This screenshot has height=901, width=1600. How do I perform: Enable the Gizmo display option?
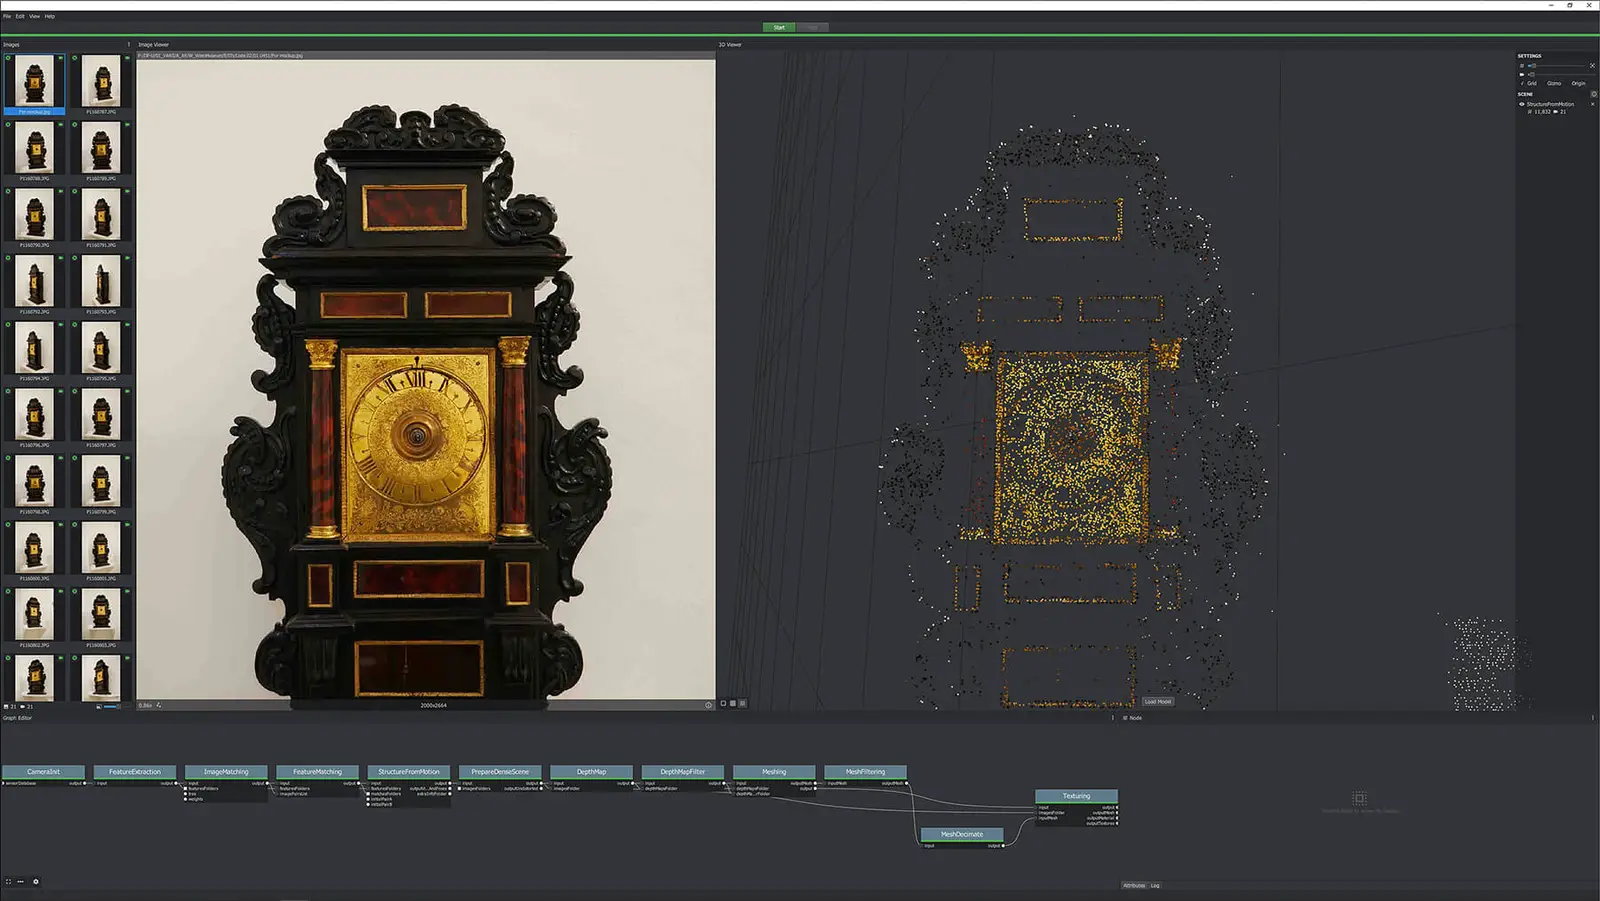[x=1553, y=83]
